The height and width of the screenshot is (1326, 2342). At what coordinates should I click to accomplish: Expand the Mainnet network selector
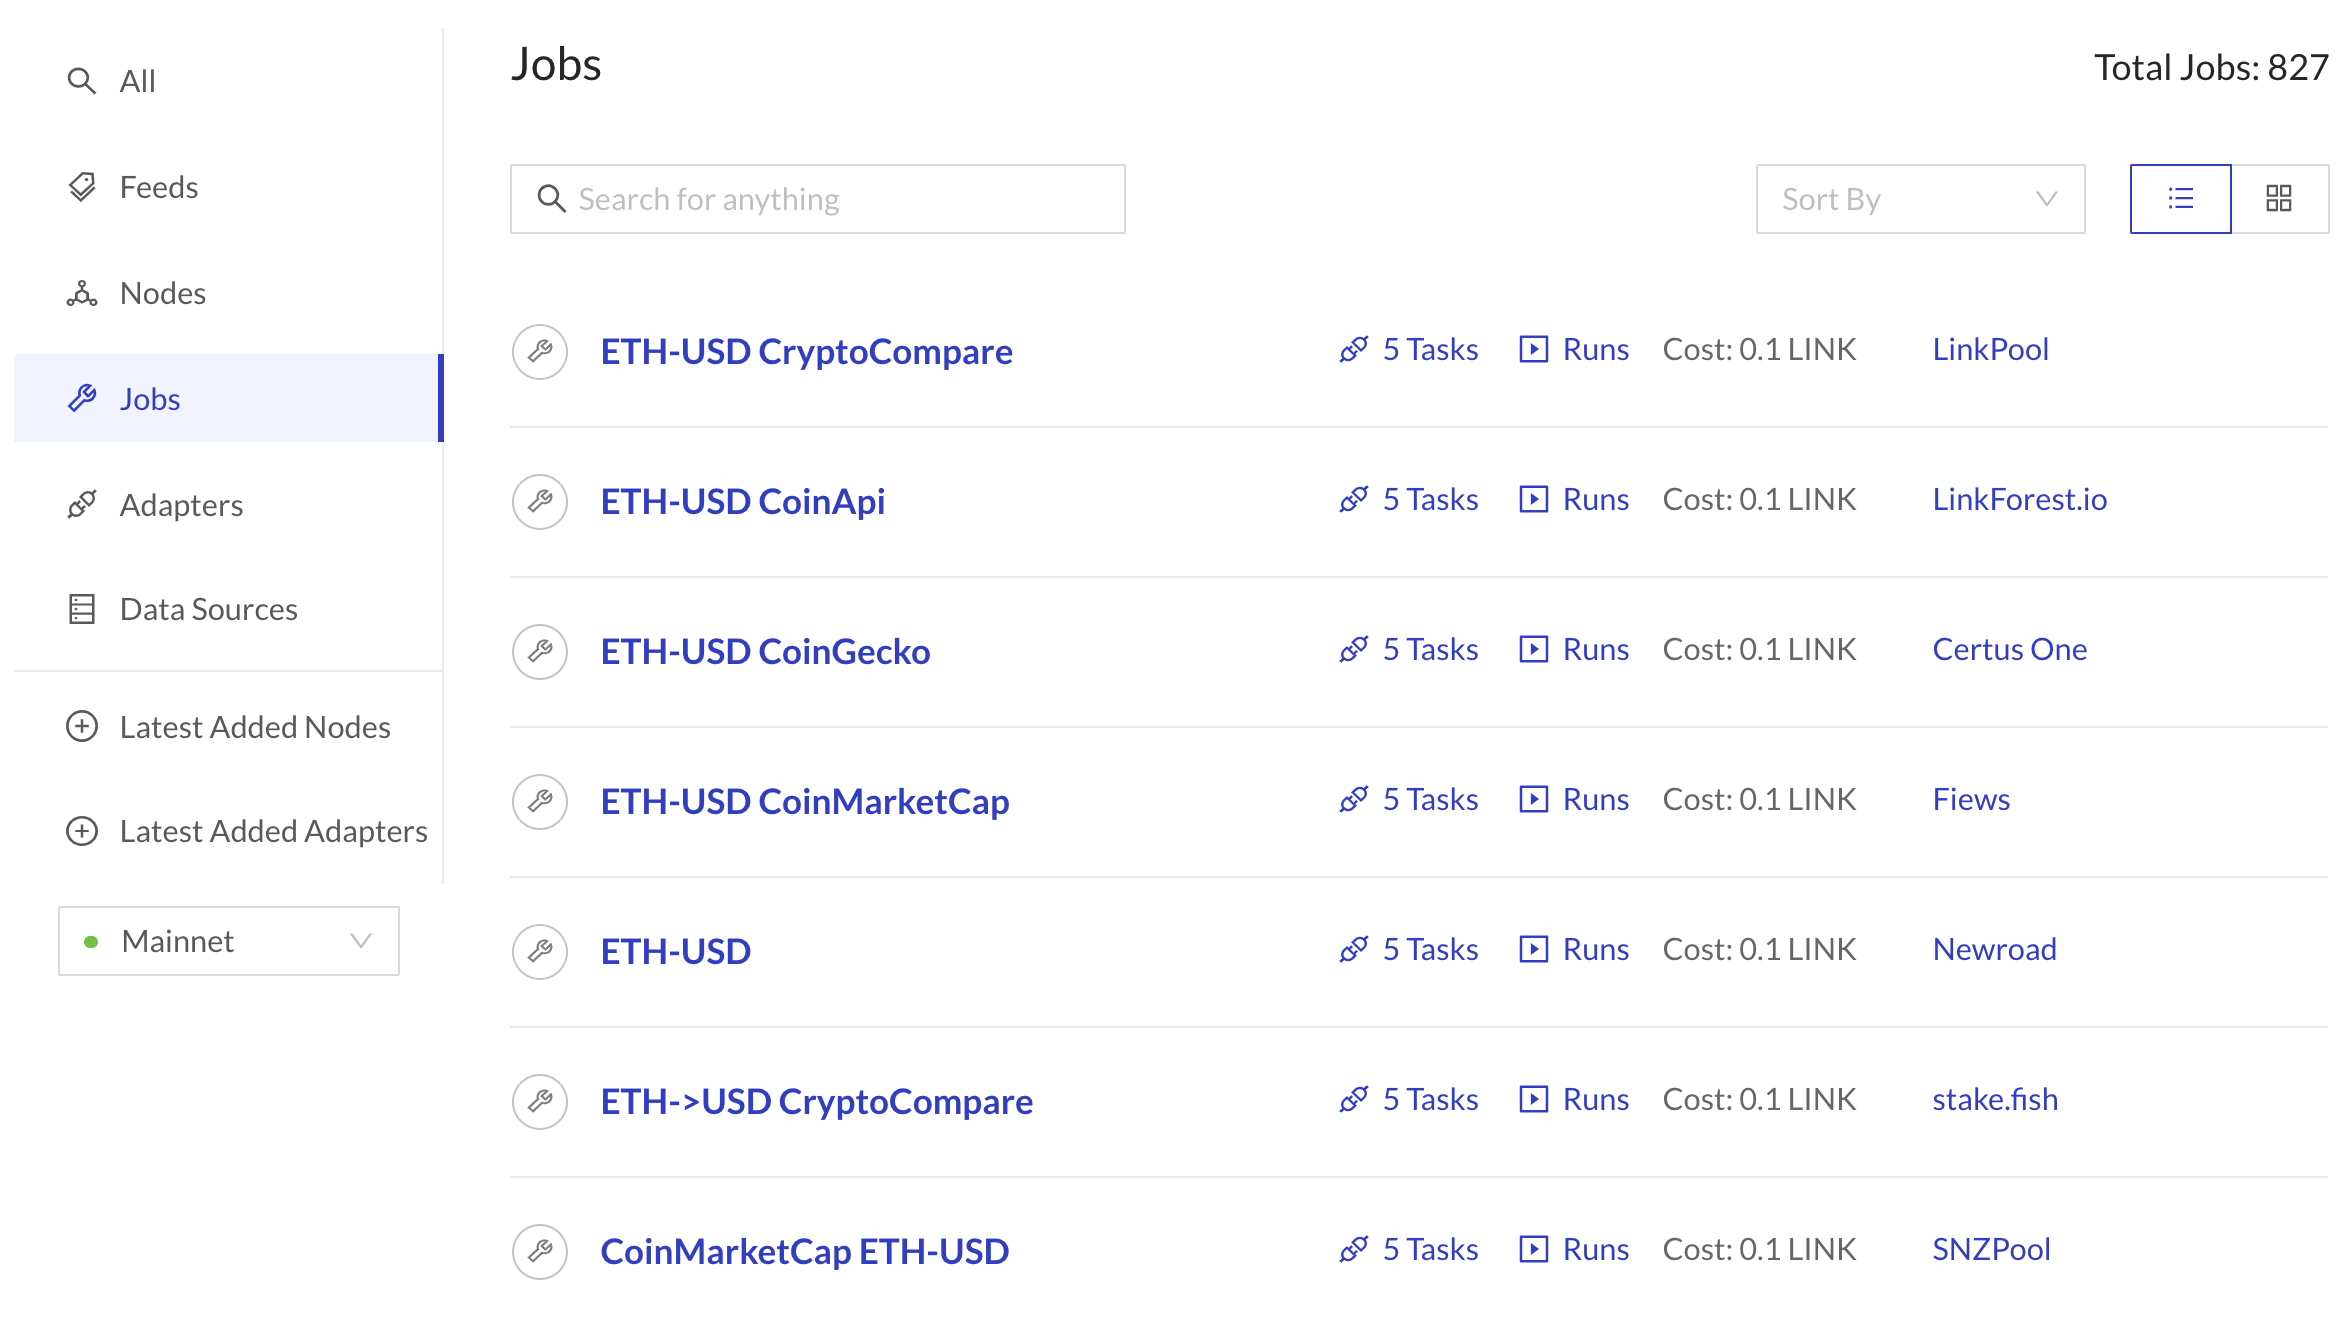pos(229,941)
